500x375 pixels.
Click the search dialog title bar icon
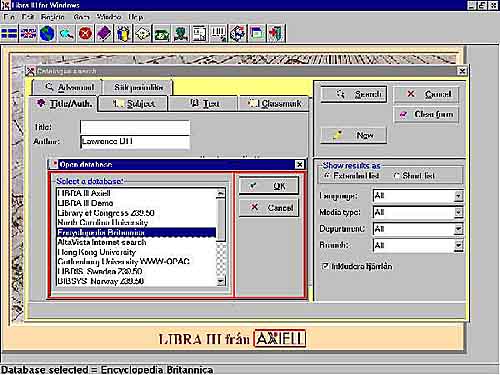tap(31, 71)
